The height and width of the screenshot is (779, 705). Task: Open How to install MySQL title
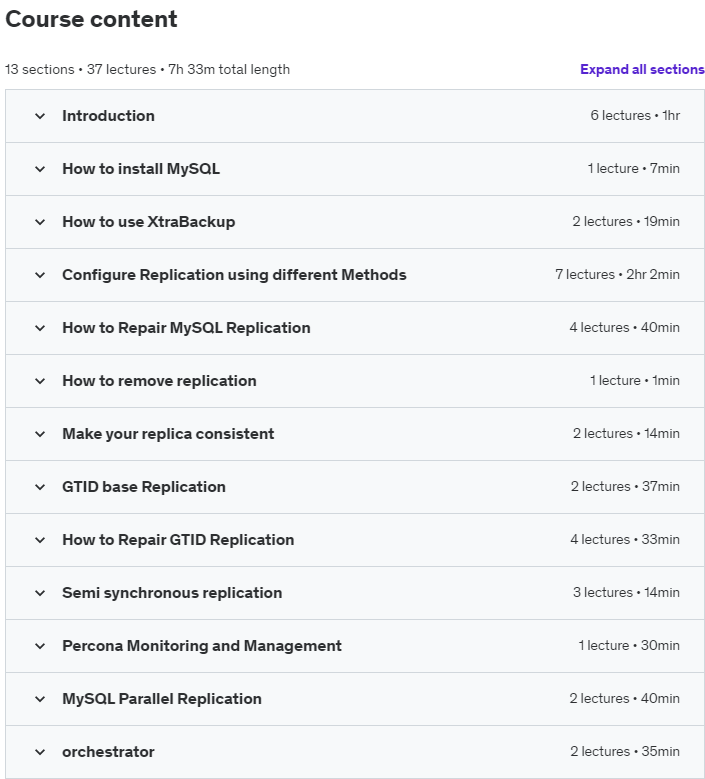(141, 169)
